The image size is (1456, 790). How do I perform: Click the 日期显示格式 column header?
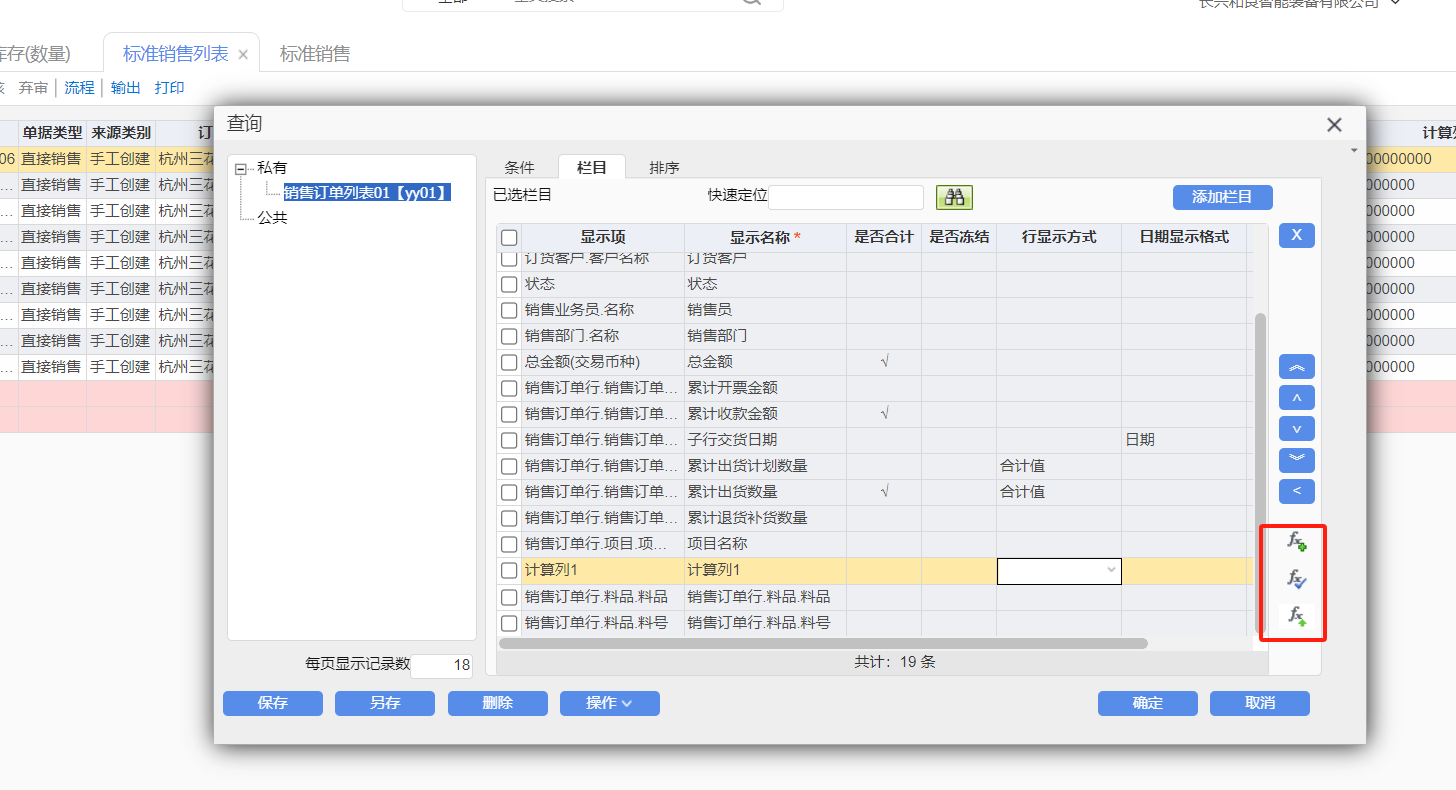(x=1184, y=237)
